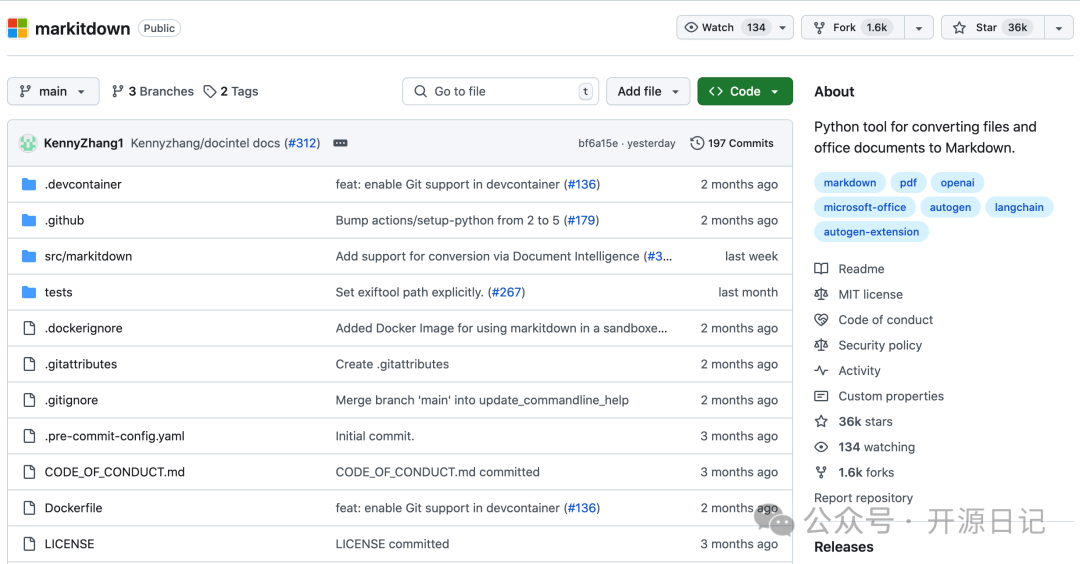Click the Microsoft logo avatar beside markitdown
The image size is (1080, 564).
coord(17,28)
